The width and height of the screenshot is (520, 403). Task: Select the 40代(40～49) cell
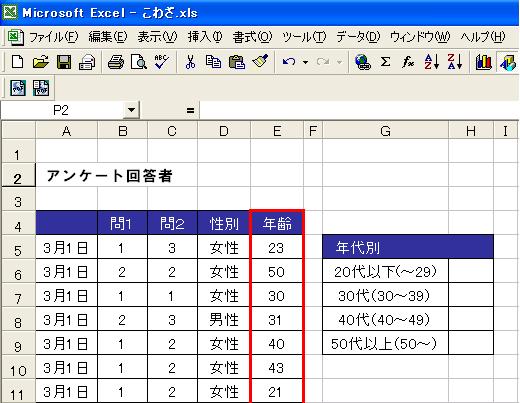(x=386, y=319)
